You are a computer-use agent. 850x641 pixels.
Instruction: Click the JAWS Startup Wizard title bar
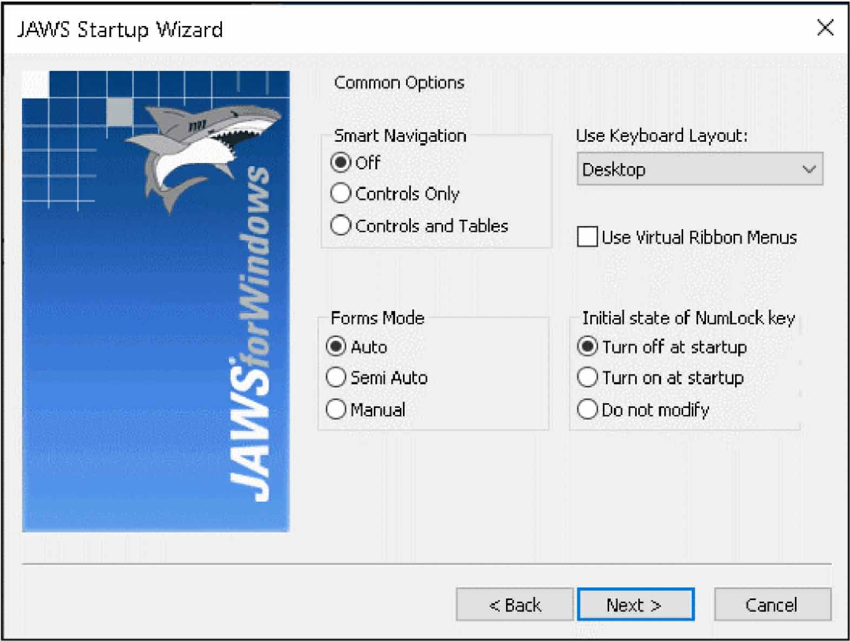[400, 29]
